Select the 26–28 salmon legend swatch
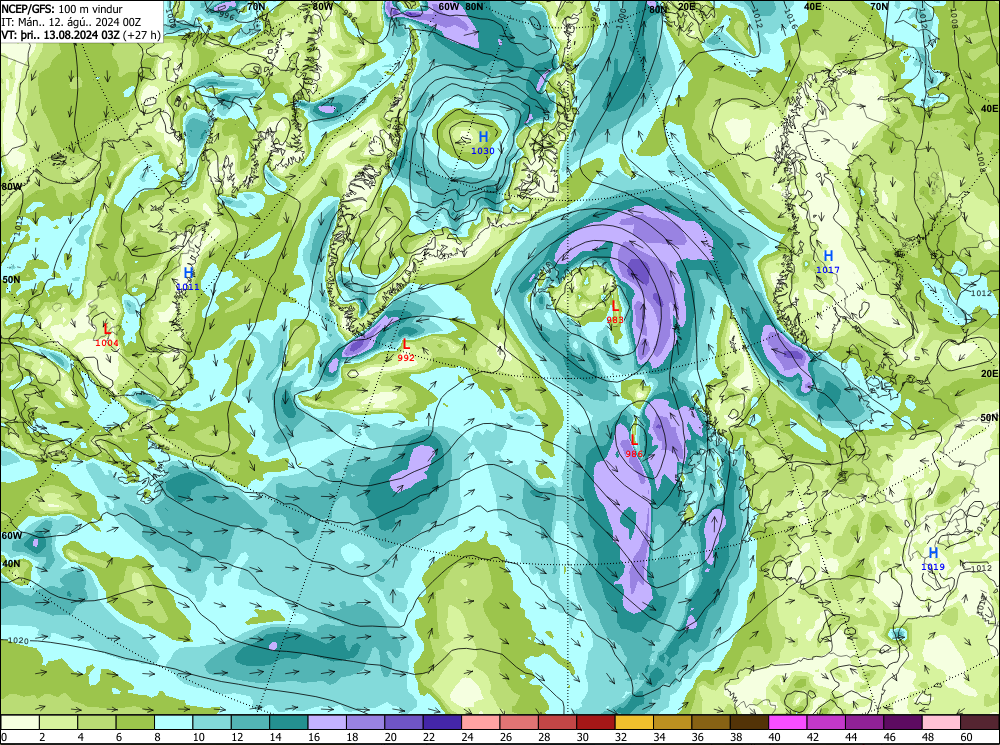This screenshot has height=745, width=1000. [519, 722]
